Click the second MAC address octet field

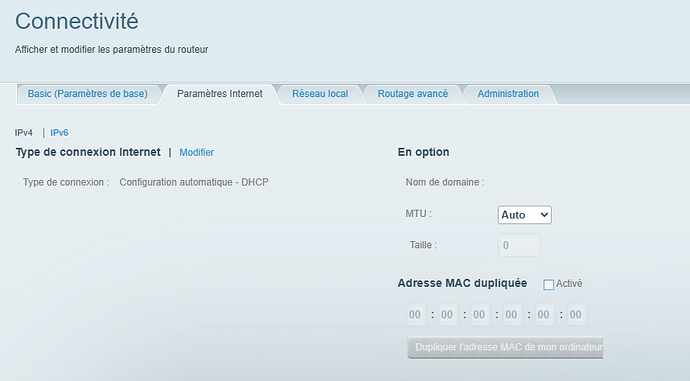(448, 314)
